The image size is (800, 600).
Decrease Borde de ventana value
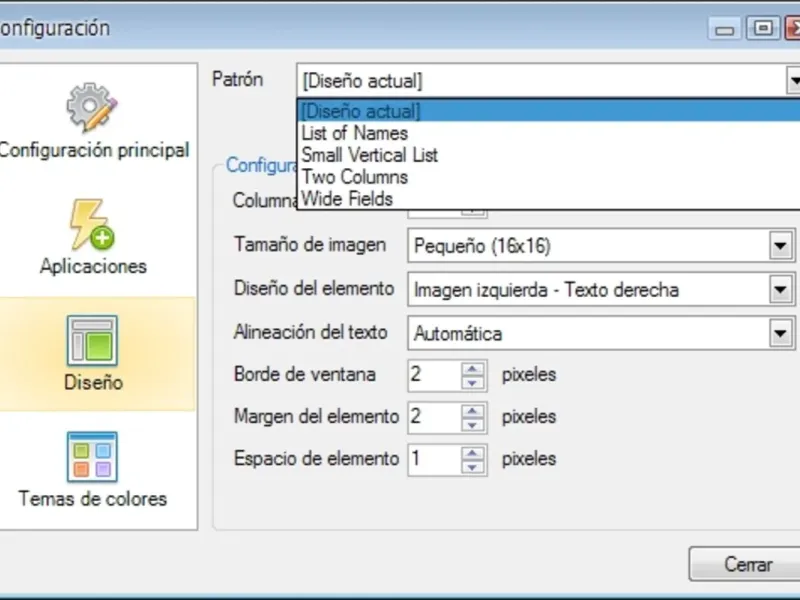pos(472,382)
